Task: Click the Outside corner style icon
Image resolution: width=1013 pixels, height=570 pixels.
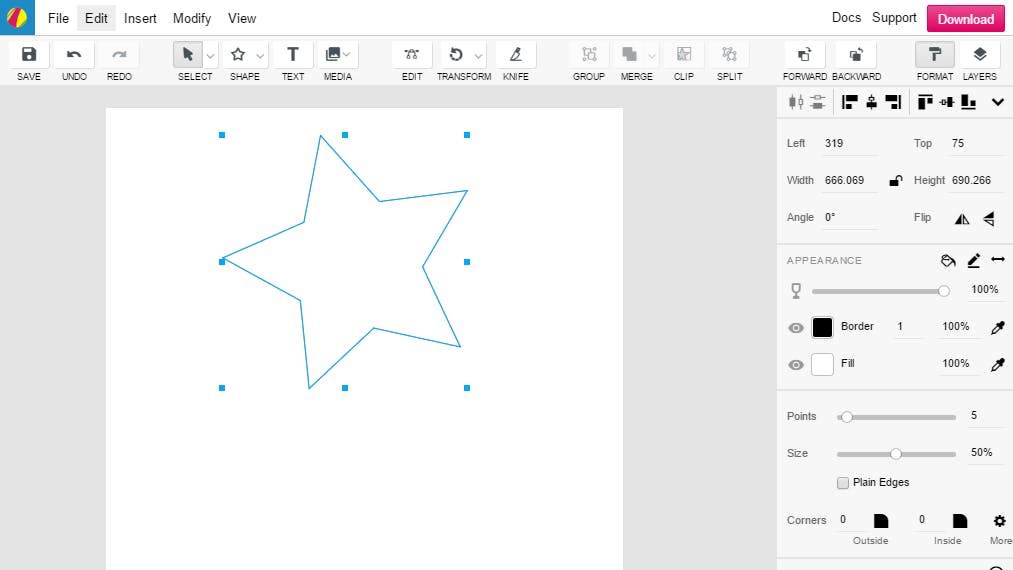Action: tap(881, 521)
